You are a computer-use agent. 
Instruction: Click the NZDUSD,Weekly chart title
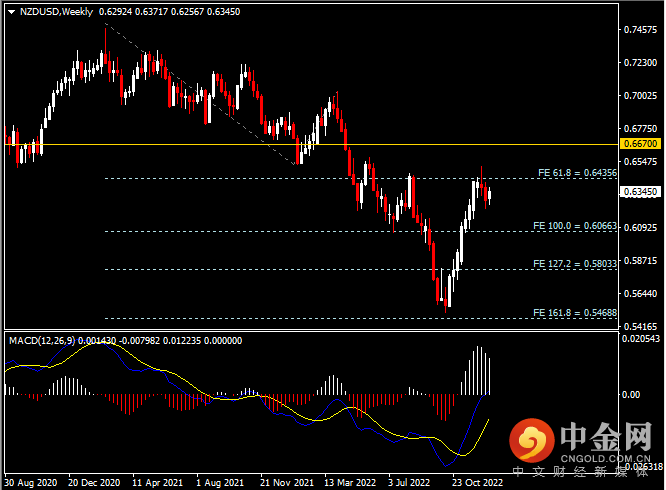tap(56, 12)
